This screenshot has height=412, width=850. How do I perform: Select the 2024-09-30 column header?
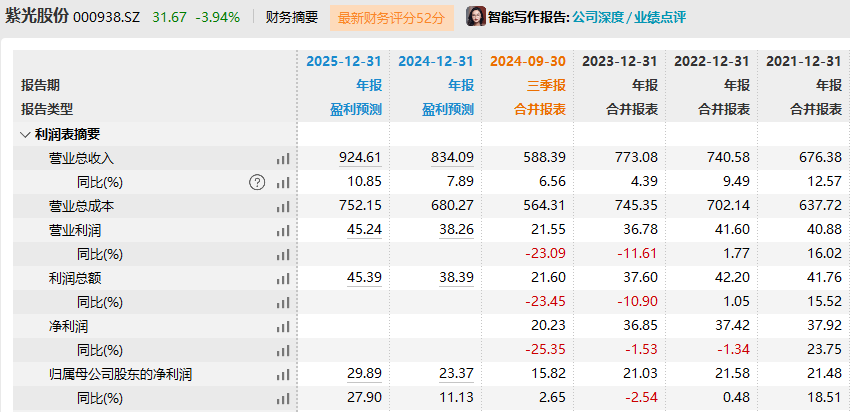(x=528, y=61)
